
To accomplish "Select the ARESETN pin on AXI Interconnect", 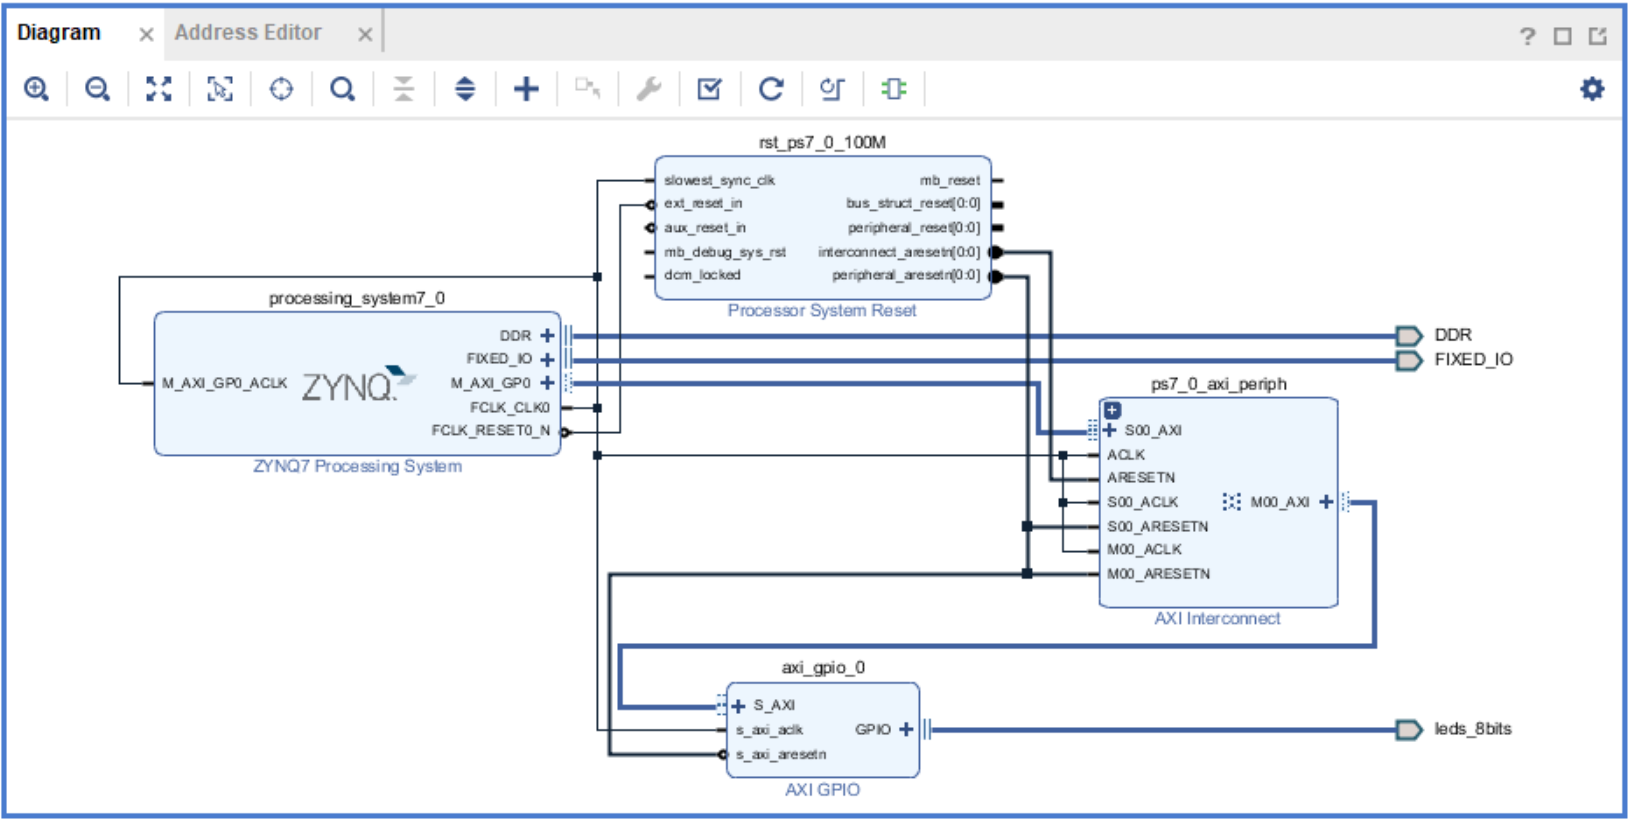I will tap(1141, 478).
